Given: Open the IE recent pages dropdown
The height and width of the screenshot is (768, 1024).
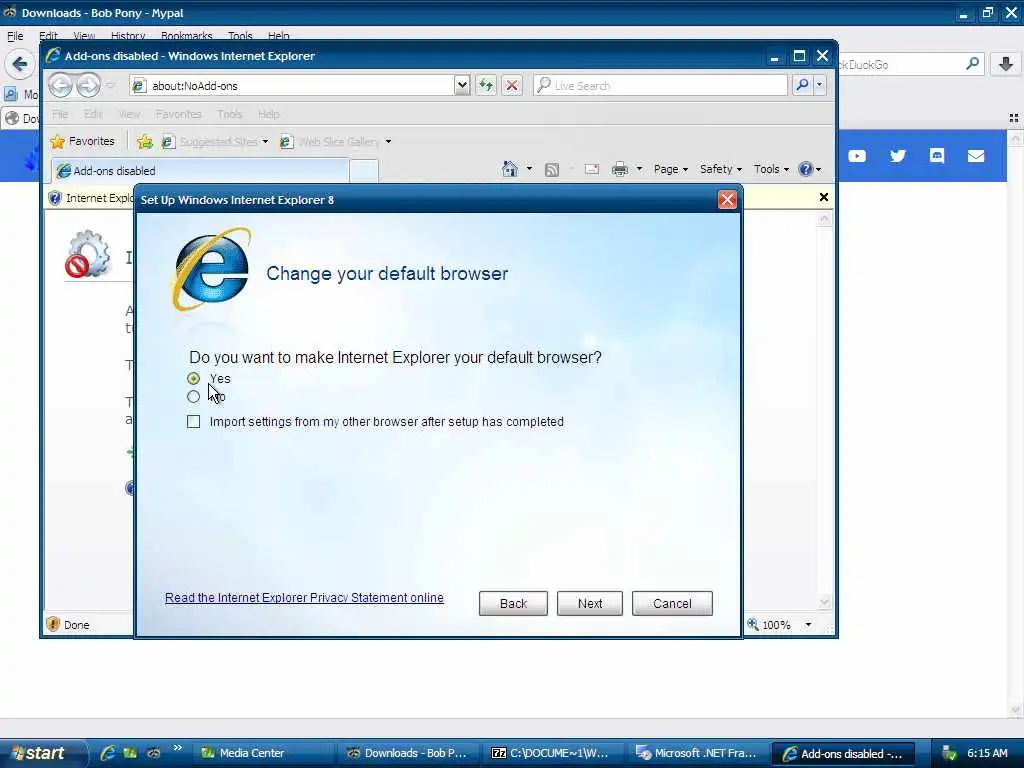Looking at the screenshot, I should pos(110,86).
